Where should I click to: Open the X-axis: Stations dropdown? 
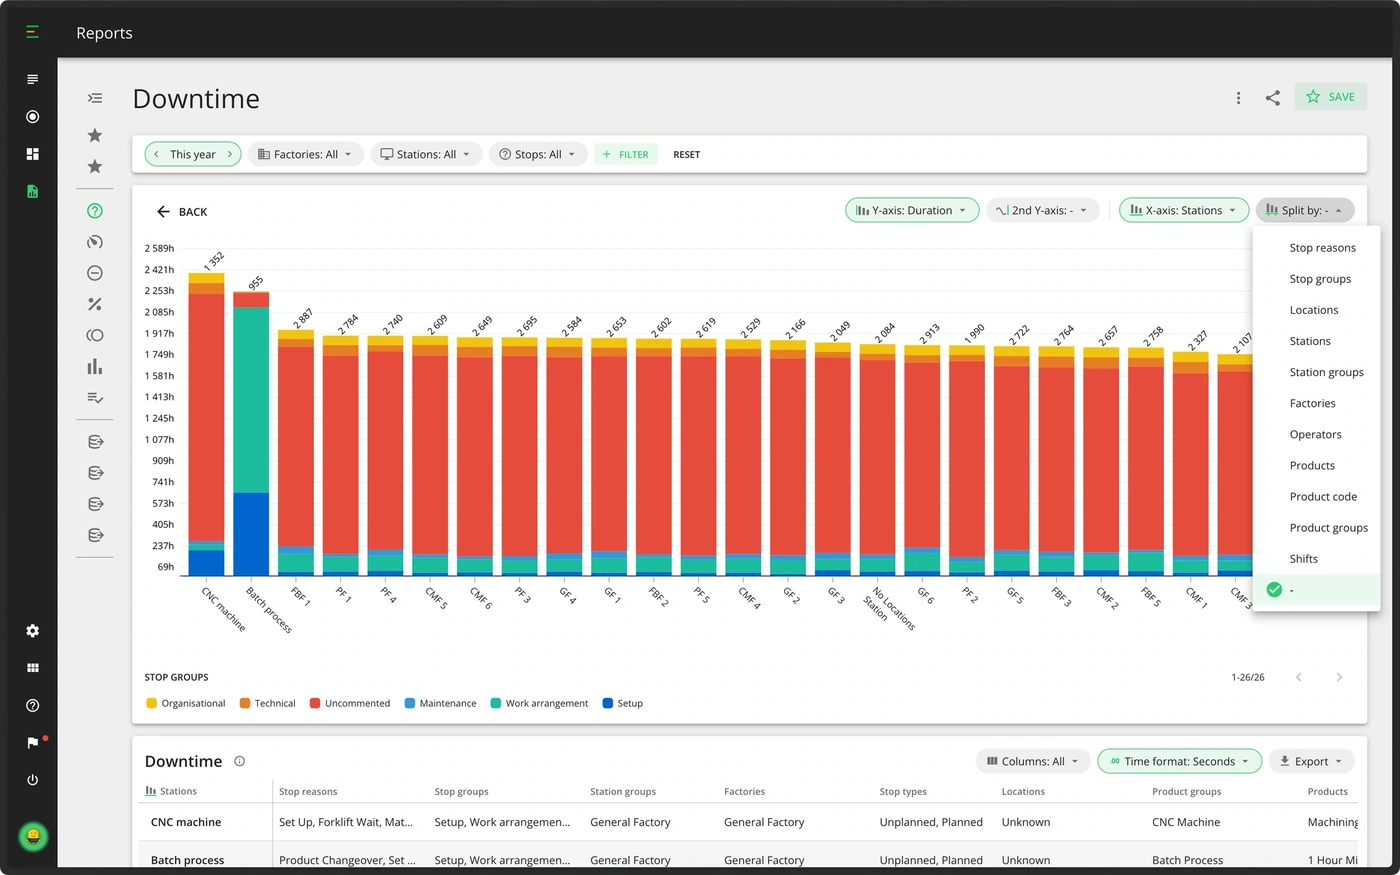1184,210
